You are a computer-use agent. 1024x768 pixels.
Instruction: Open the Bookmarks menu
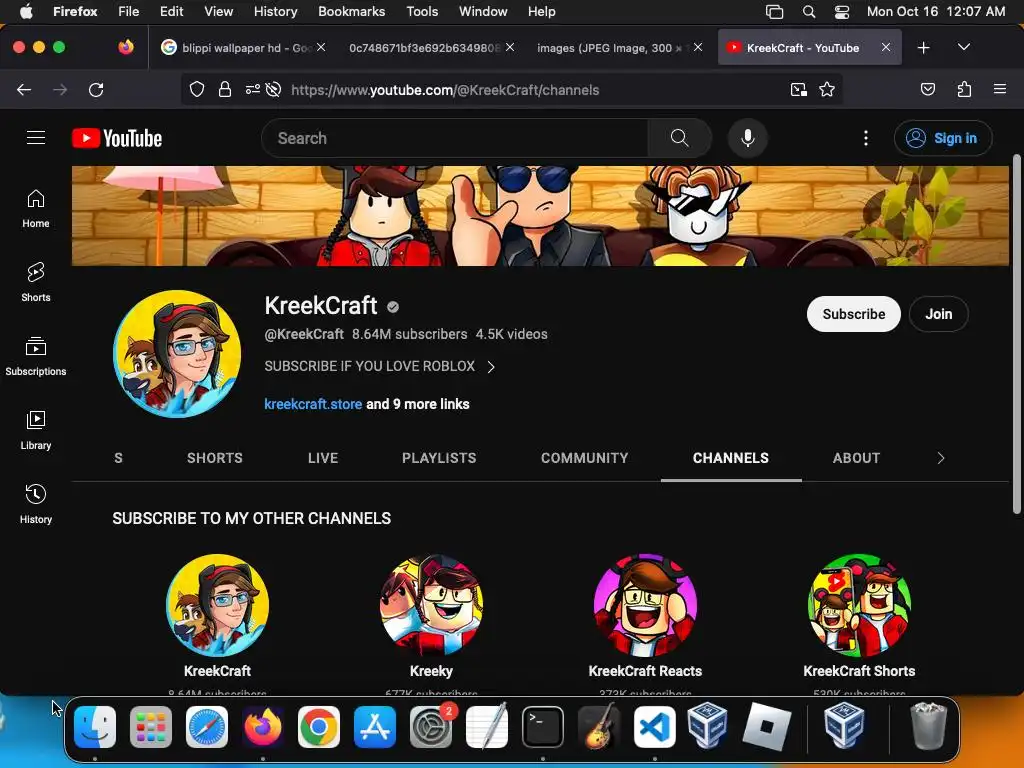pos(351,12)
